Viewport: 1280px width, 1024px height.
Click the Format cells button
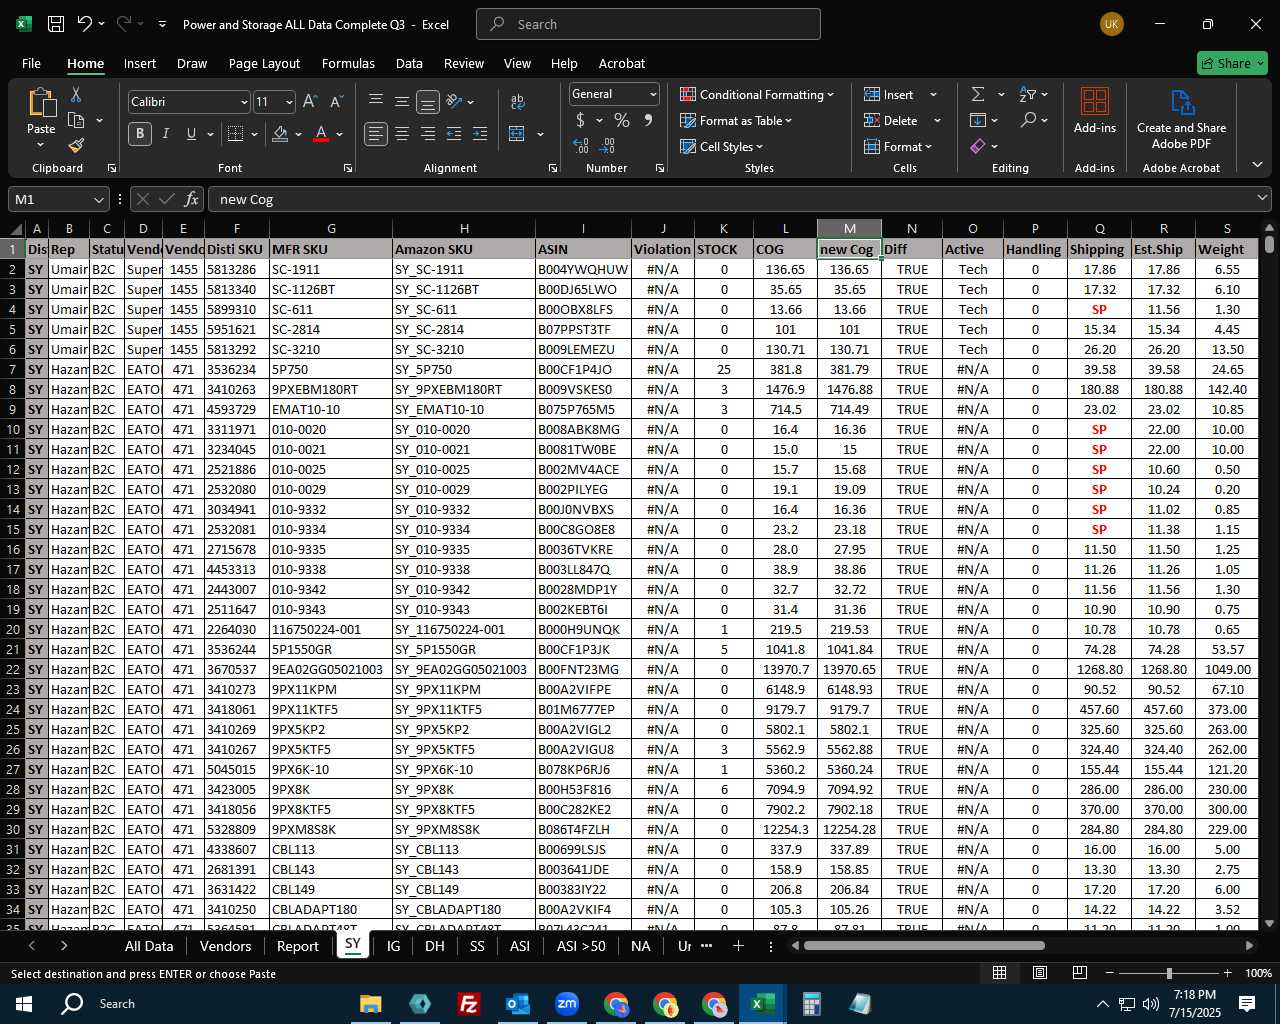tap(898, 146)
